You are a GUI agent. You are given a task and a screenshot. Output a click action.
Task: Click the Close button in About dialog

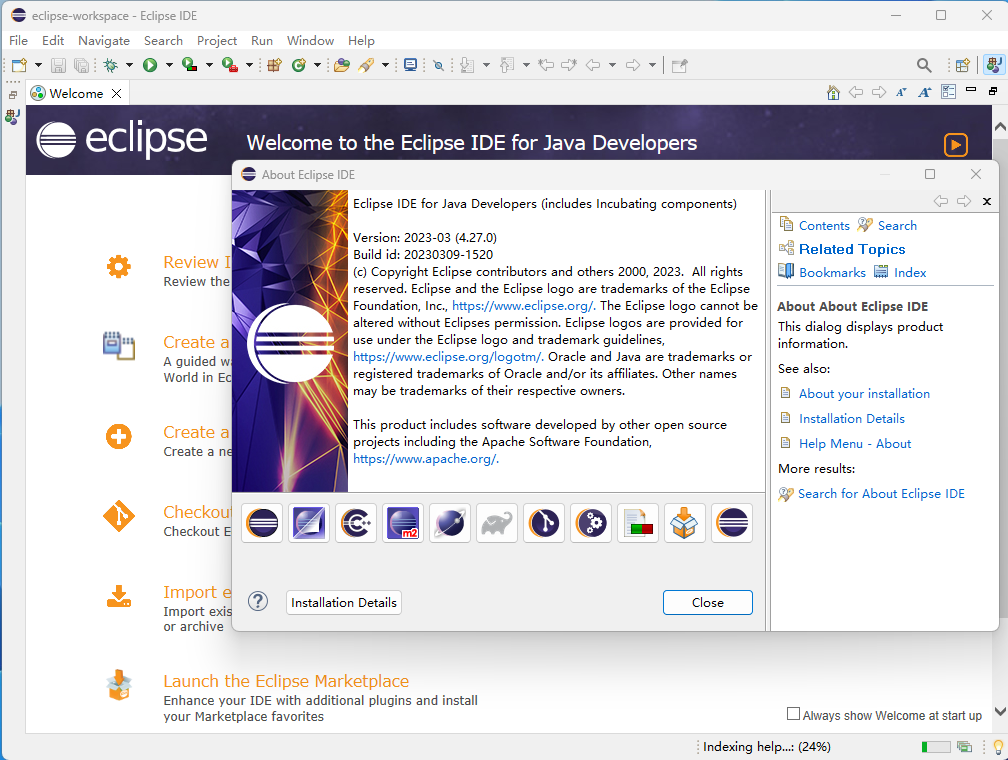708,602
